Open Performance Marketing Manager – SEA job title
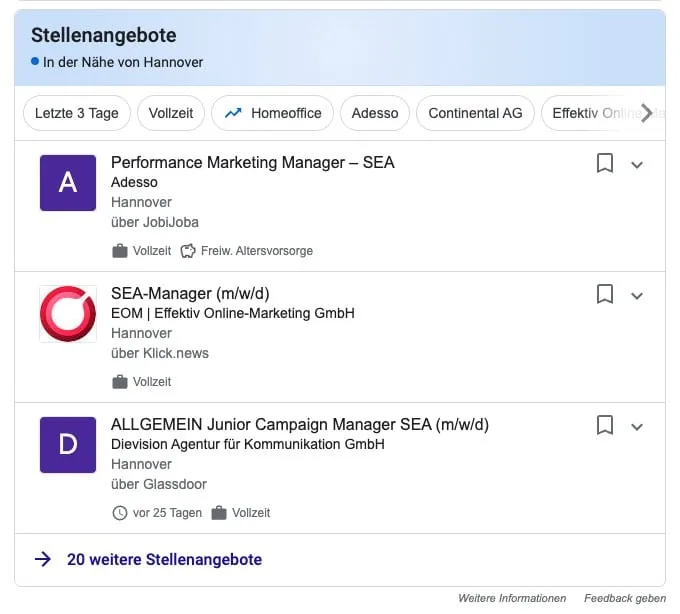Viewport: 680px width, 614px height. pos(253,163)
